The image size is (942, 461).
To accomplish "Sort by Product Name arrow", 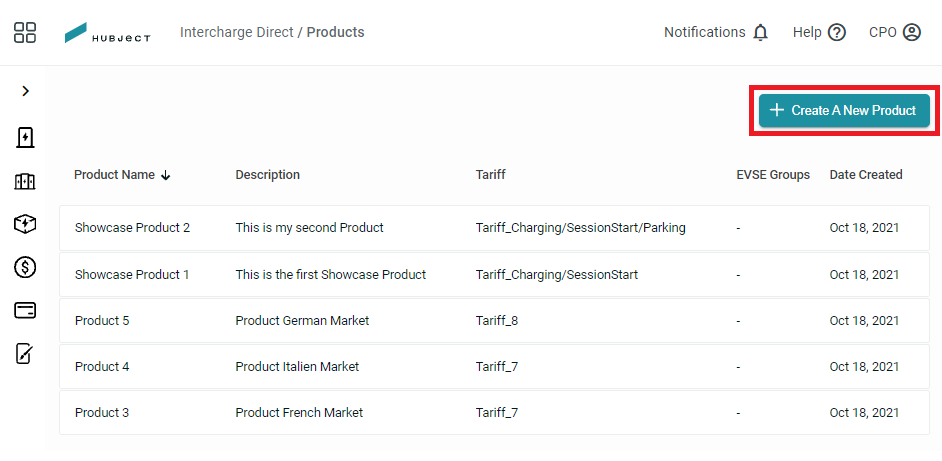I will 166,175.
